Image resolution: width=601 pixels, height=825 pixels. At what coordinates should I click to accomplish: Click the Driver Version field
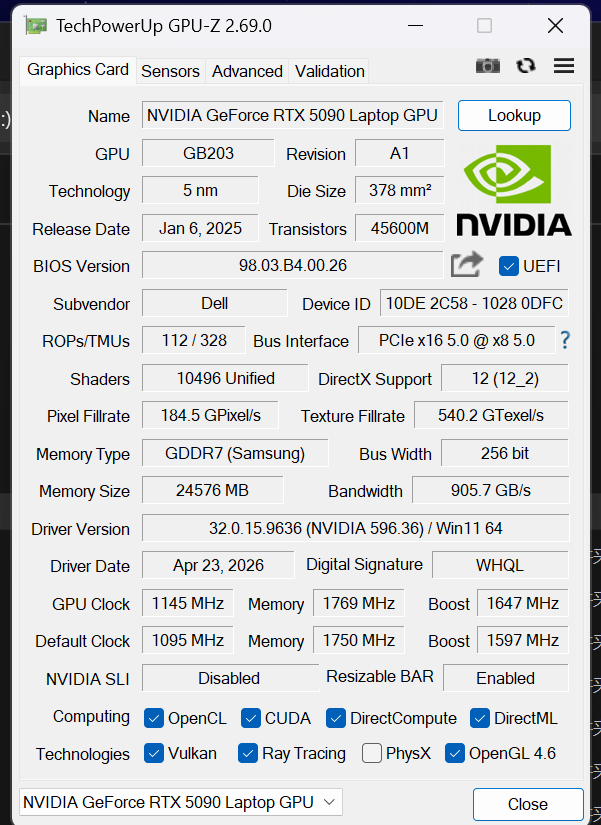pyautogui.click(x=355, y=528)
